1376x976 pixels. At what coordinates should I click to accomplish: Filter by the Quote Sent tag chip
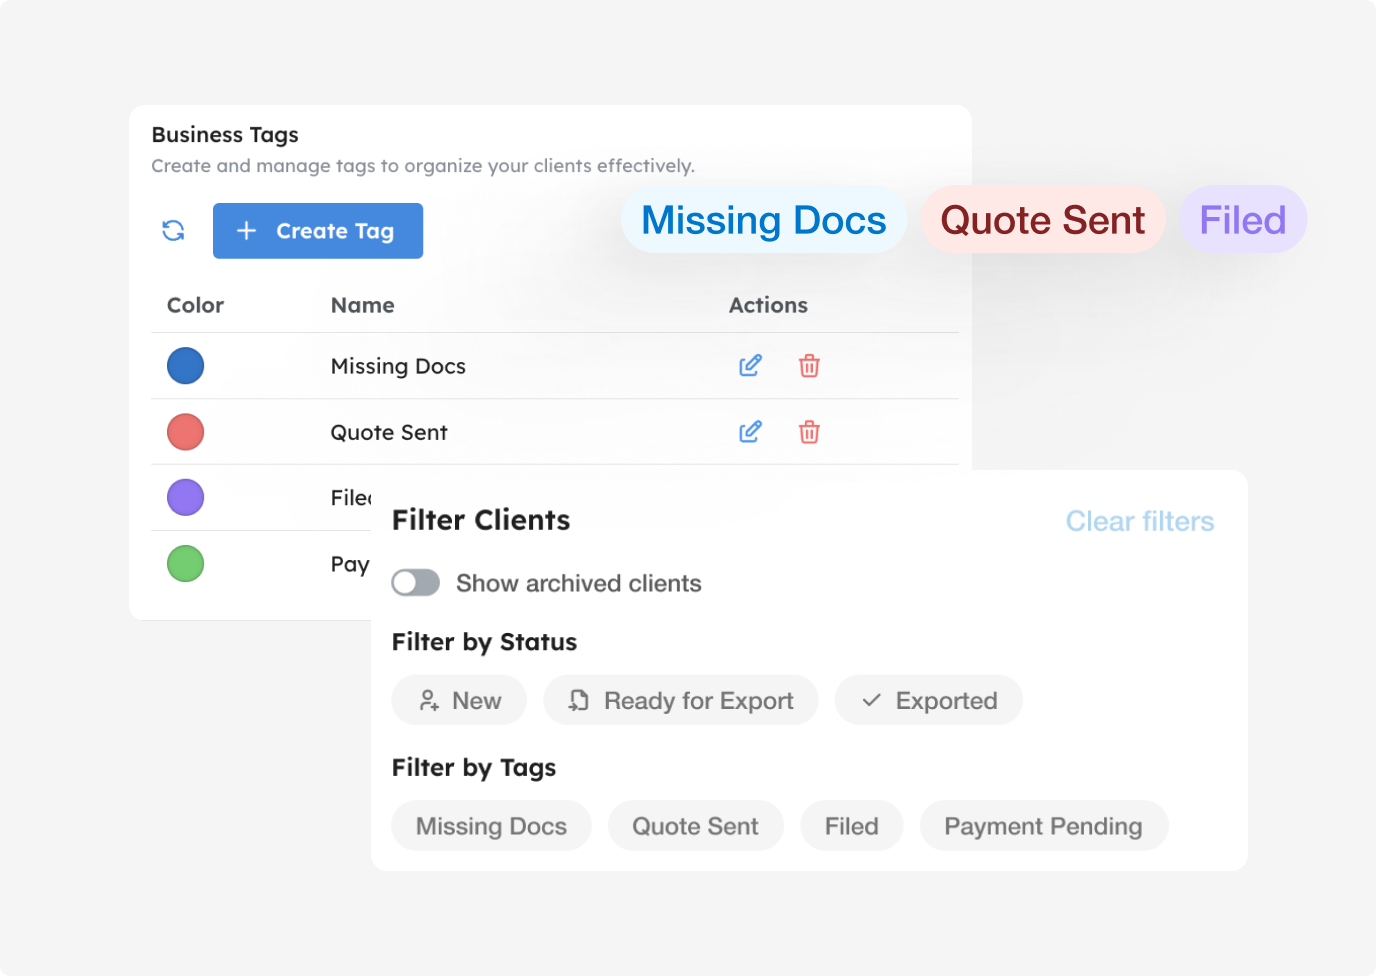pyautogui.click(x=695, y=826)
